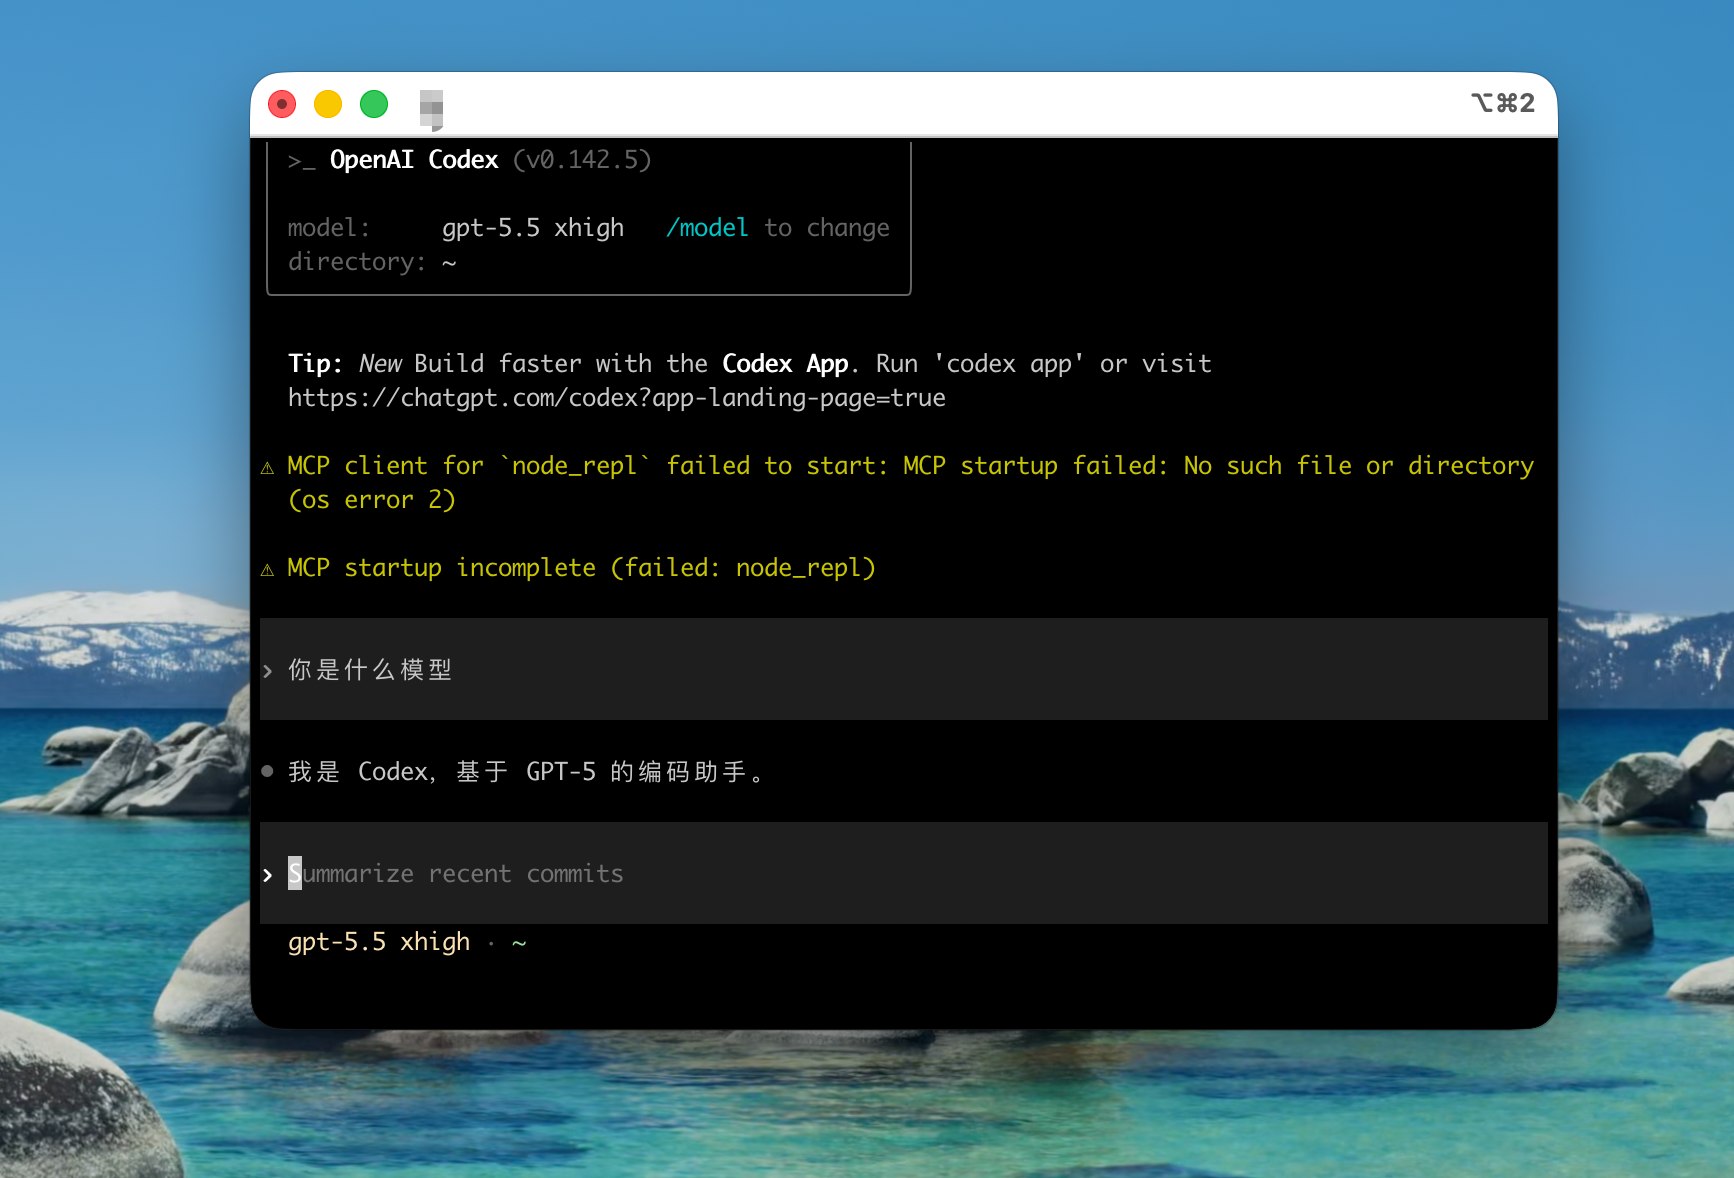Click the >_ prompt icon beside OpenAI Codex
The image size is (1734, 1178).
pos(301,161)
